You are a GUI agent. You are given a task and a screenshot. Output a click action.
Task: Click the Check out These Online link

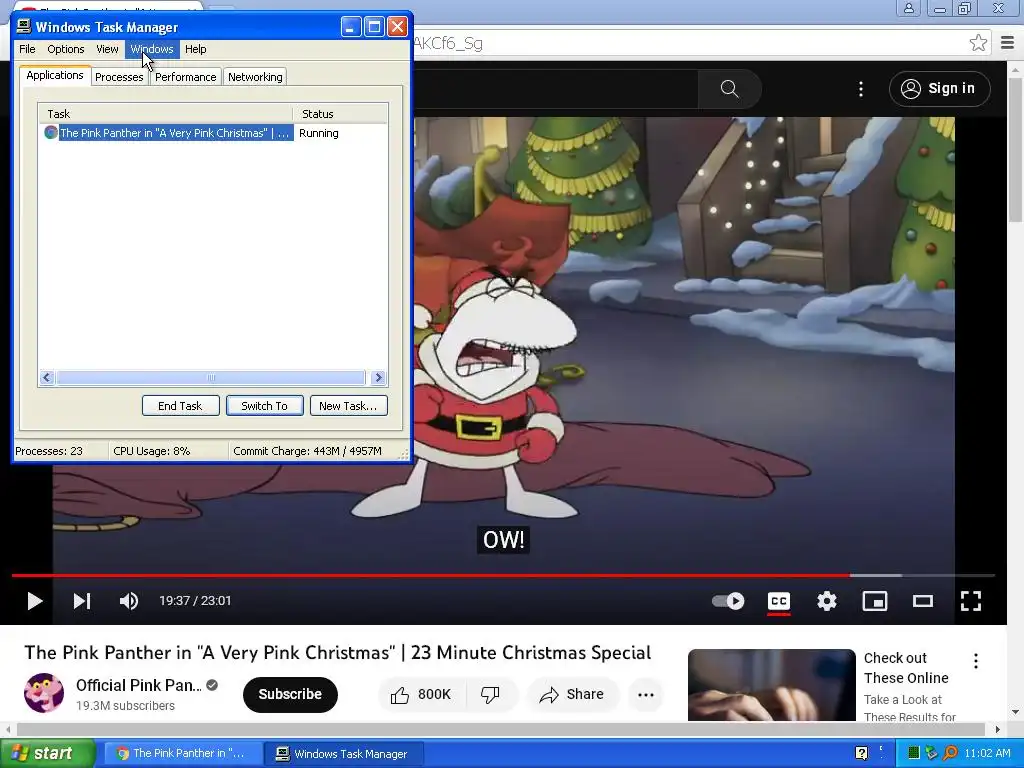click(x=906, y=668)
